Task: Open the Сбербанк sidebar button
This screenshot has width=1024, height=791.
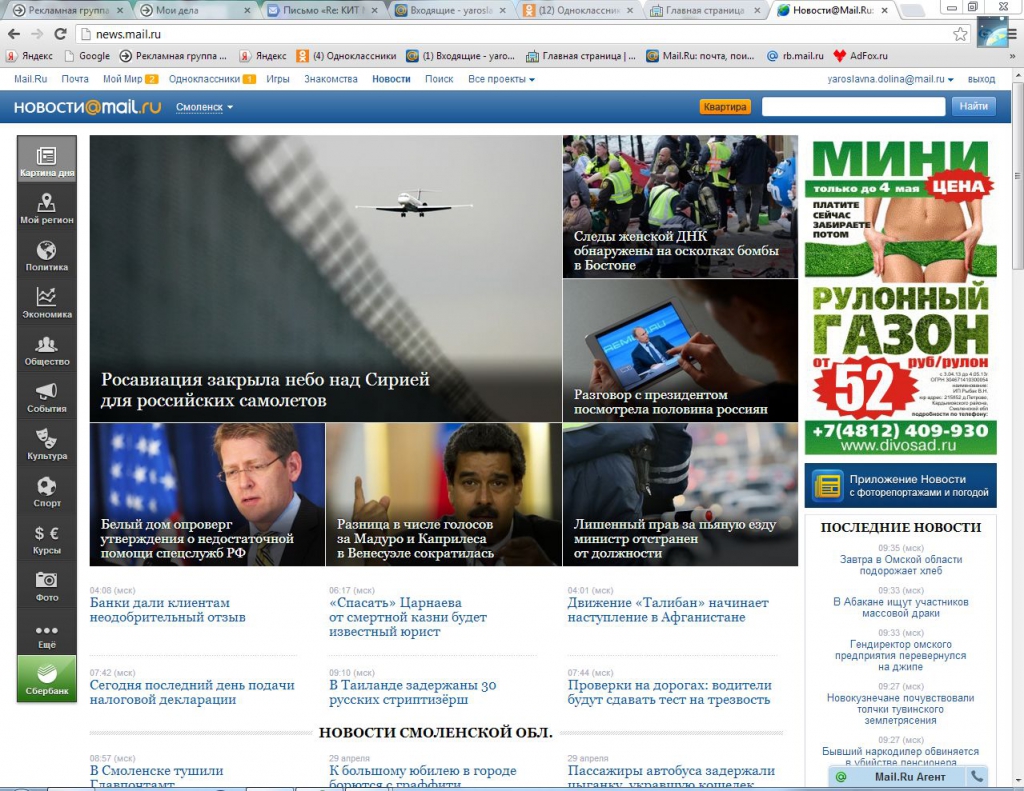Action: tap(46, 679)
